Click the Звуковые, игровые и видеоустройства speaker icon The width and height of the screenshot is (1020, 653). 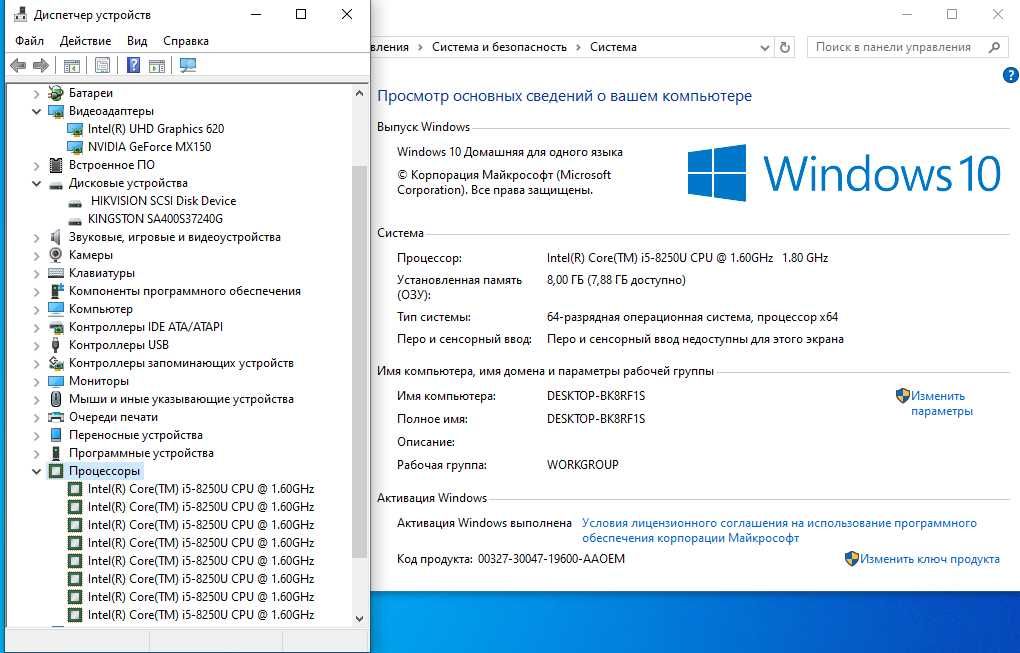pos(56,237)
